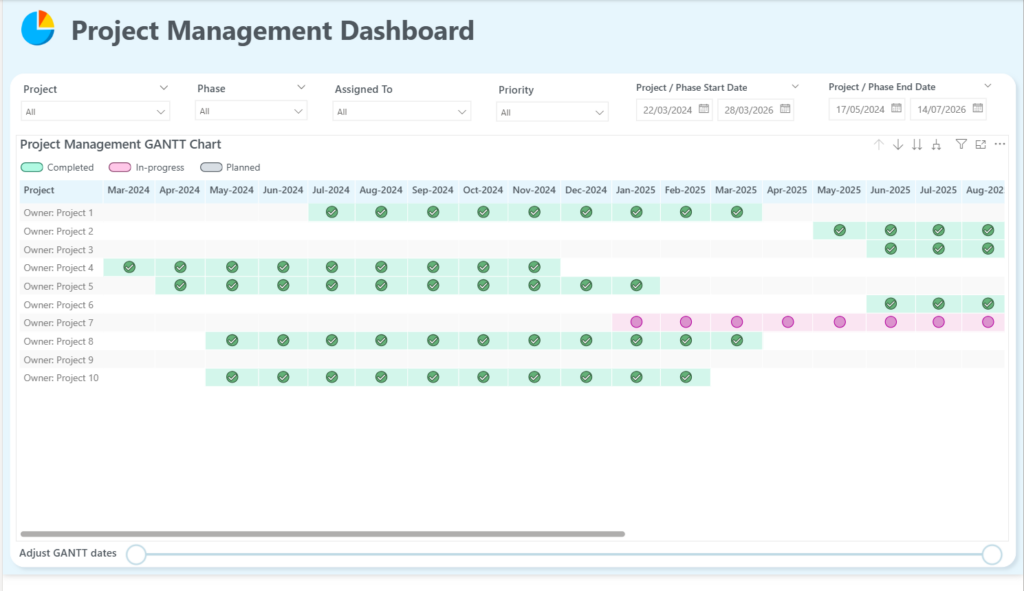Click the focus mode icon

[980, 144]
